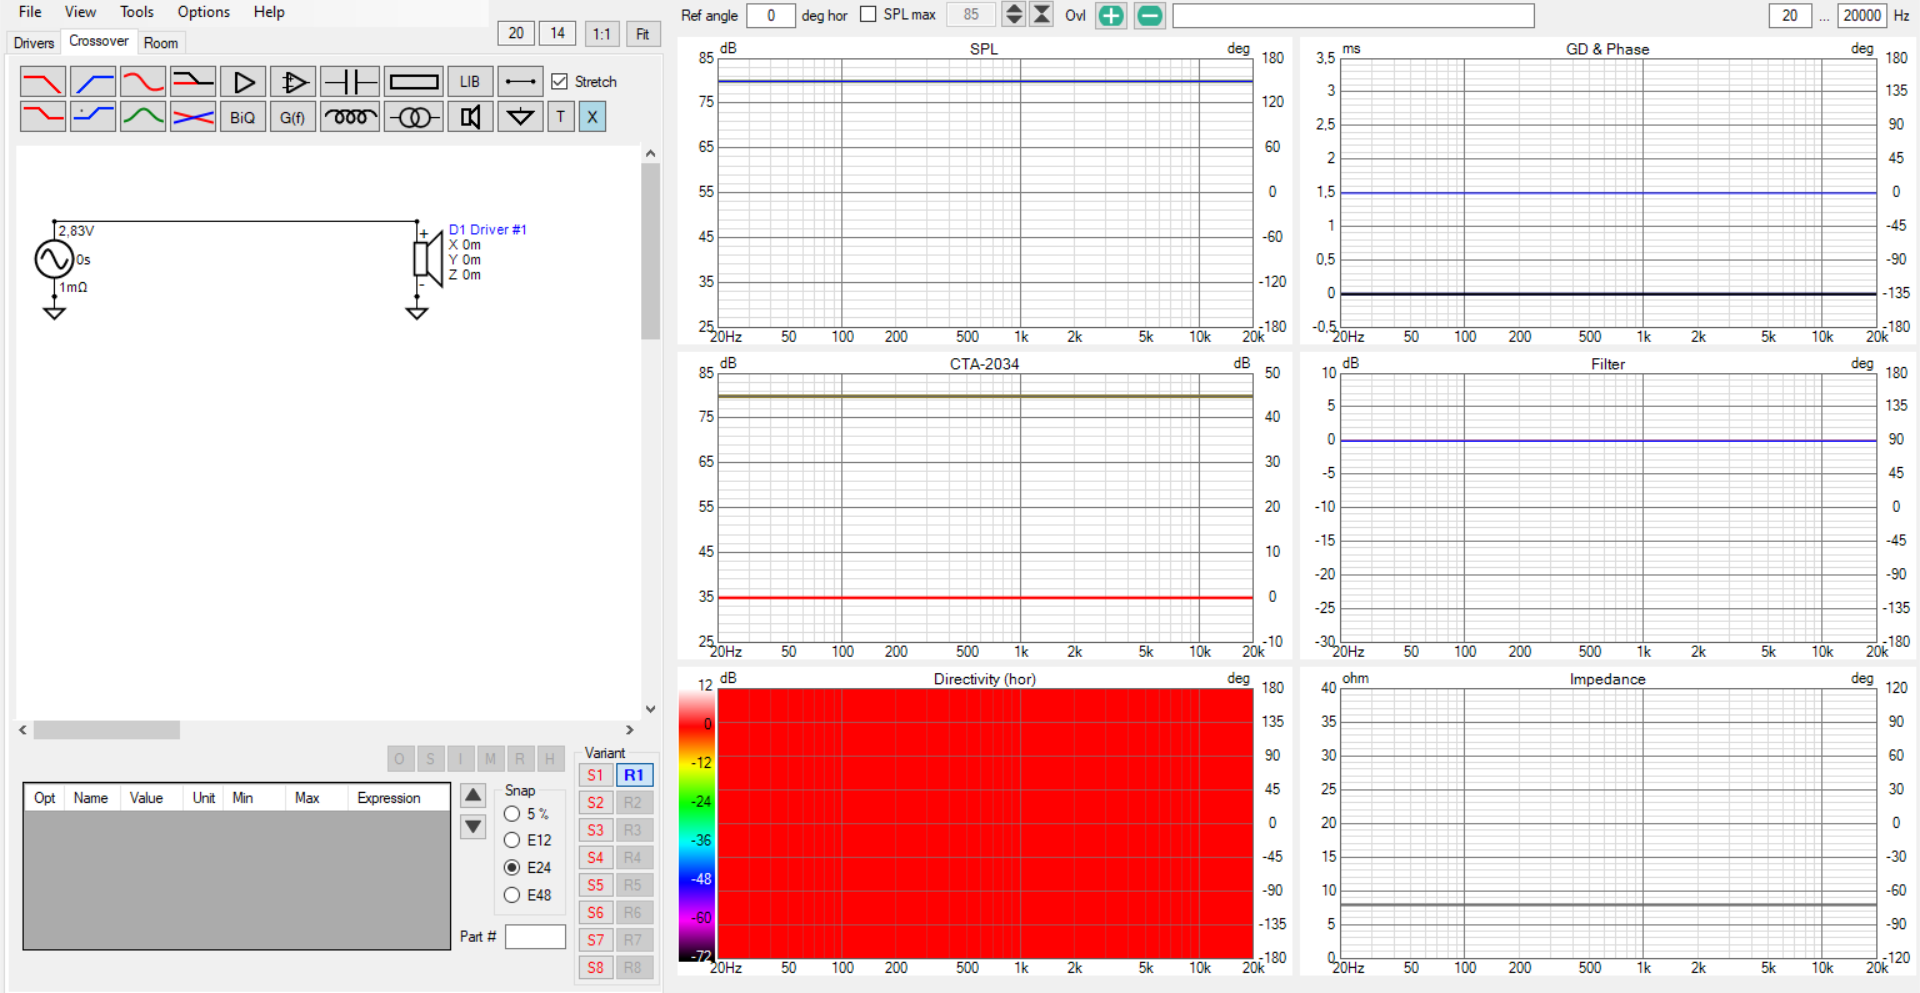
Task: Add a BiQ biquad block
Action: 243,117
